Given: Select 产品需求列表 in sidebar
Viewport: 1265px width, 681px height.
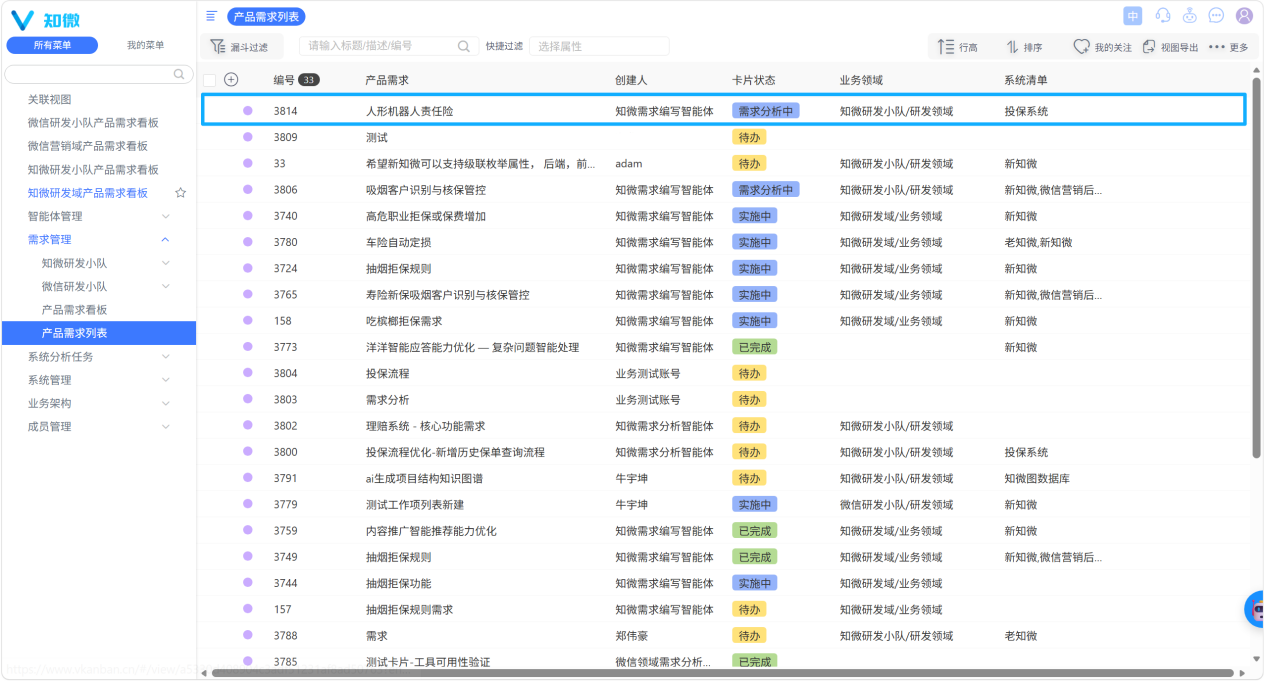Looking at the screenshot, I should pos(98,333).
